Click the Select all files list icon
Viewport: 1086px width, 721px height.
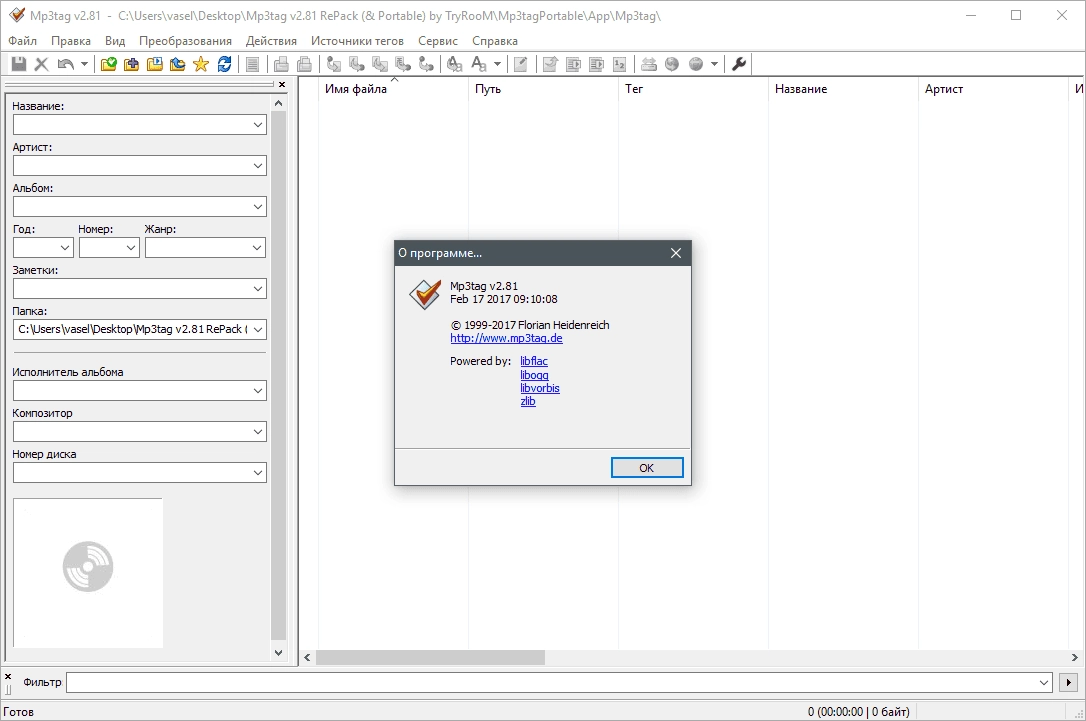pyautogui.click(x=253, y=64)
